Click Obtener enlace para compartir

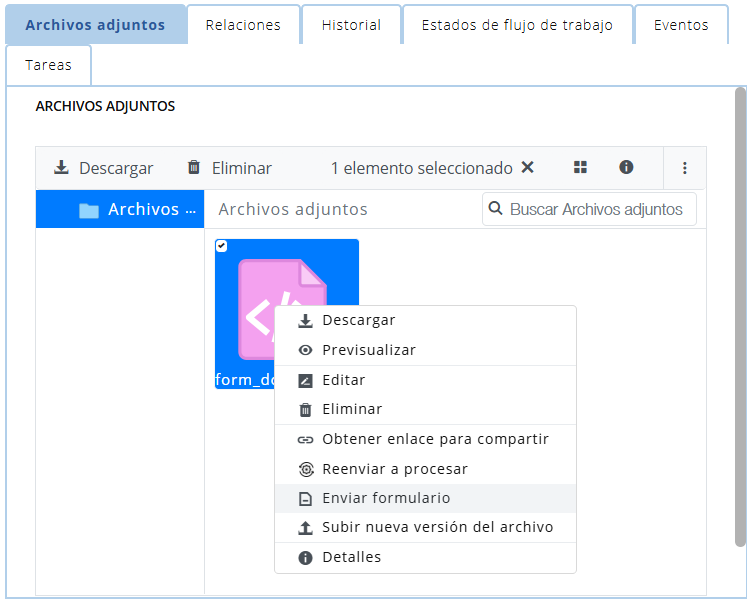435,439
